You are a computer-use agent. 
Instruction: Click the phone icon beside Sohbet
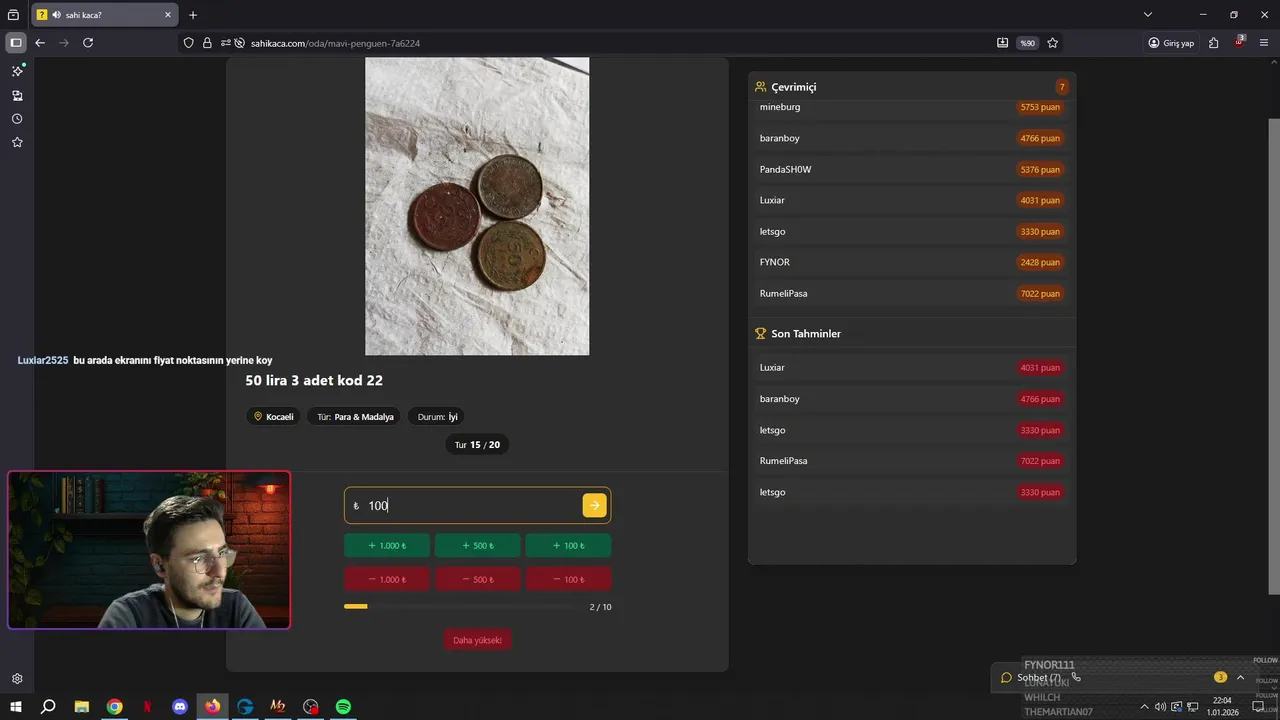tap(1076, 678)
